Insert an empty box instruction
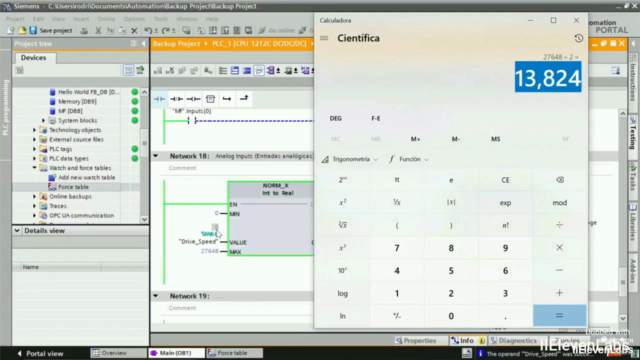640x360 pixels. pos(210,99)
